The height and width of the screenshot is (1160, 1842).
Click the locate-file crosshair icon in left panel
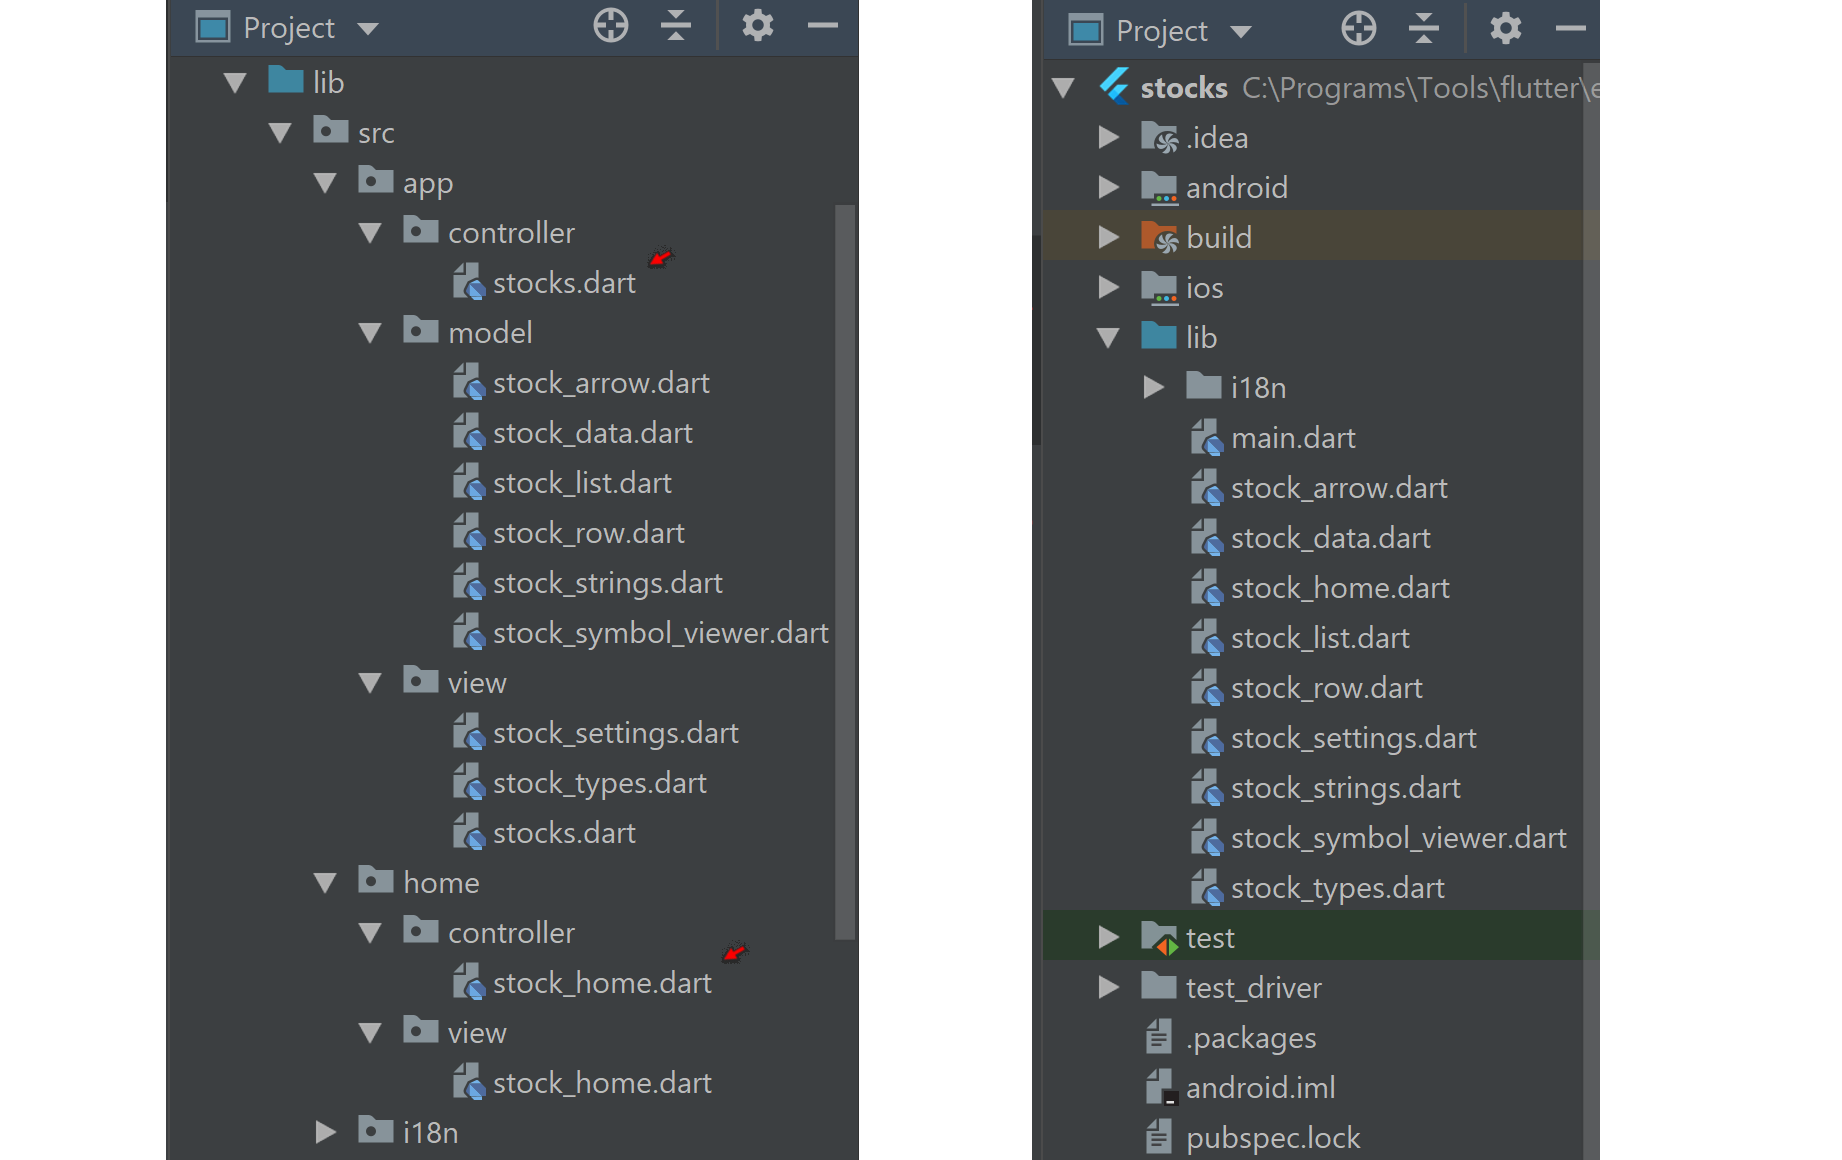611,27
